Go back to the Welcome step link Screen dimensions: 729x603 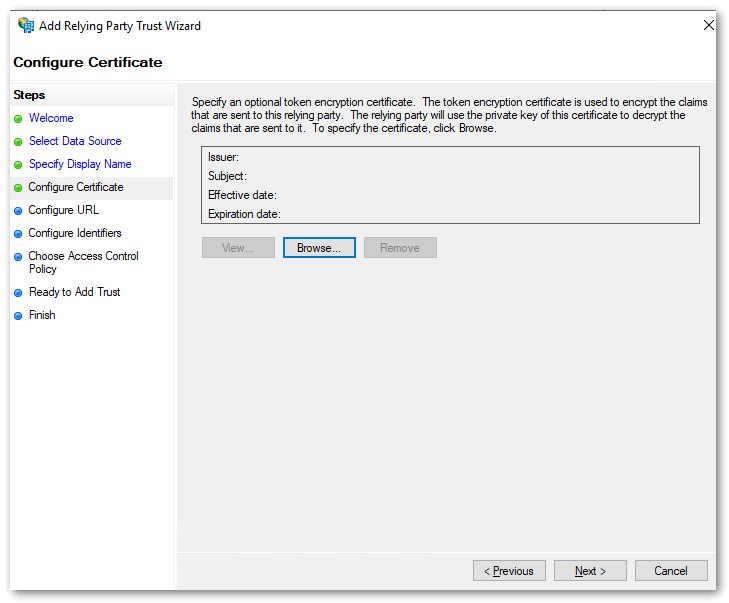coord(51,118)
